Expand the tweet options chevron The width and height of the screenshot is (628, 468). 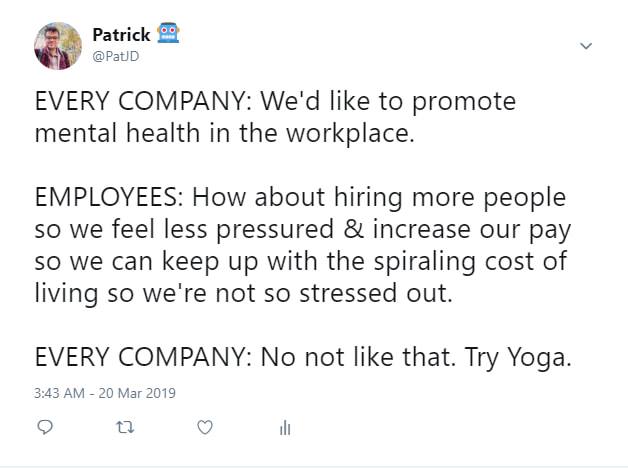pos(587,46)
